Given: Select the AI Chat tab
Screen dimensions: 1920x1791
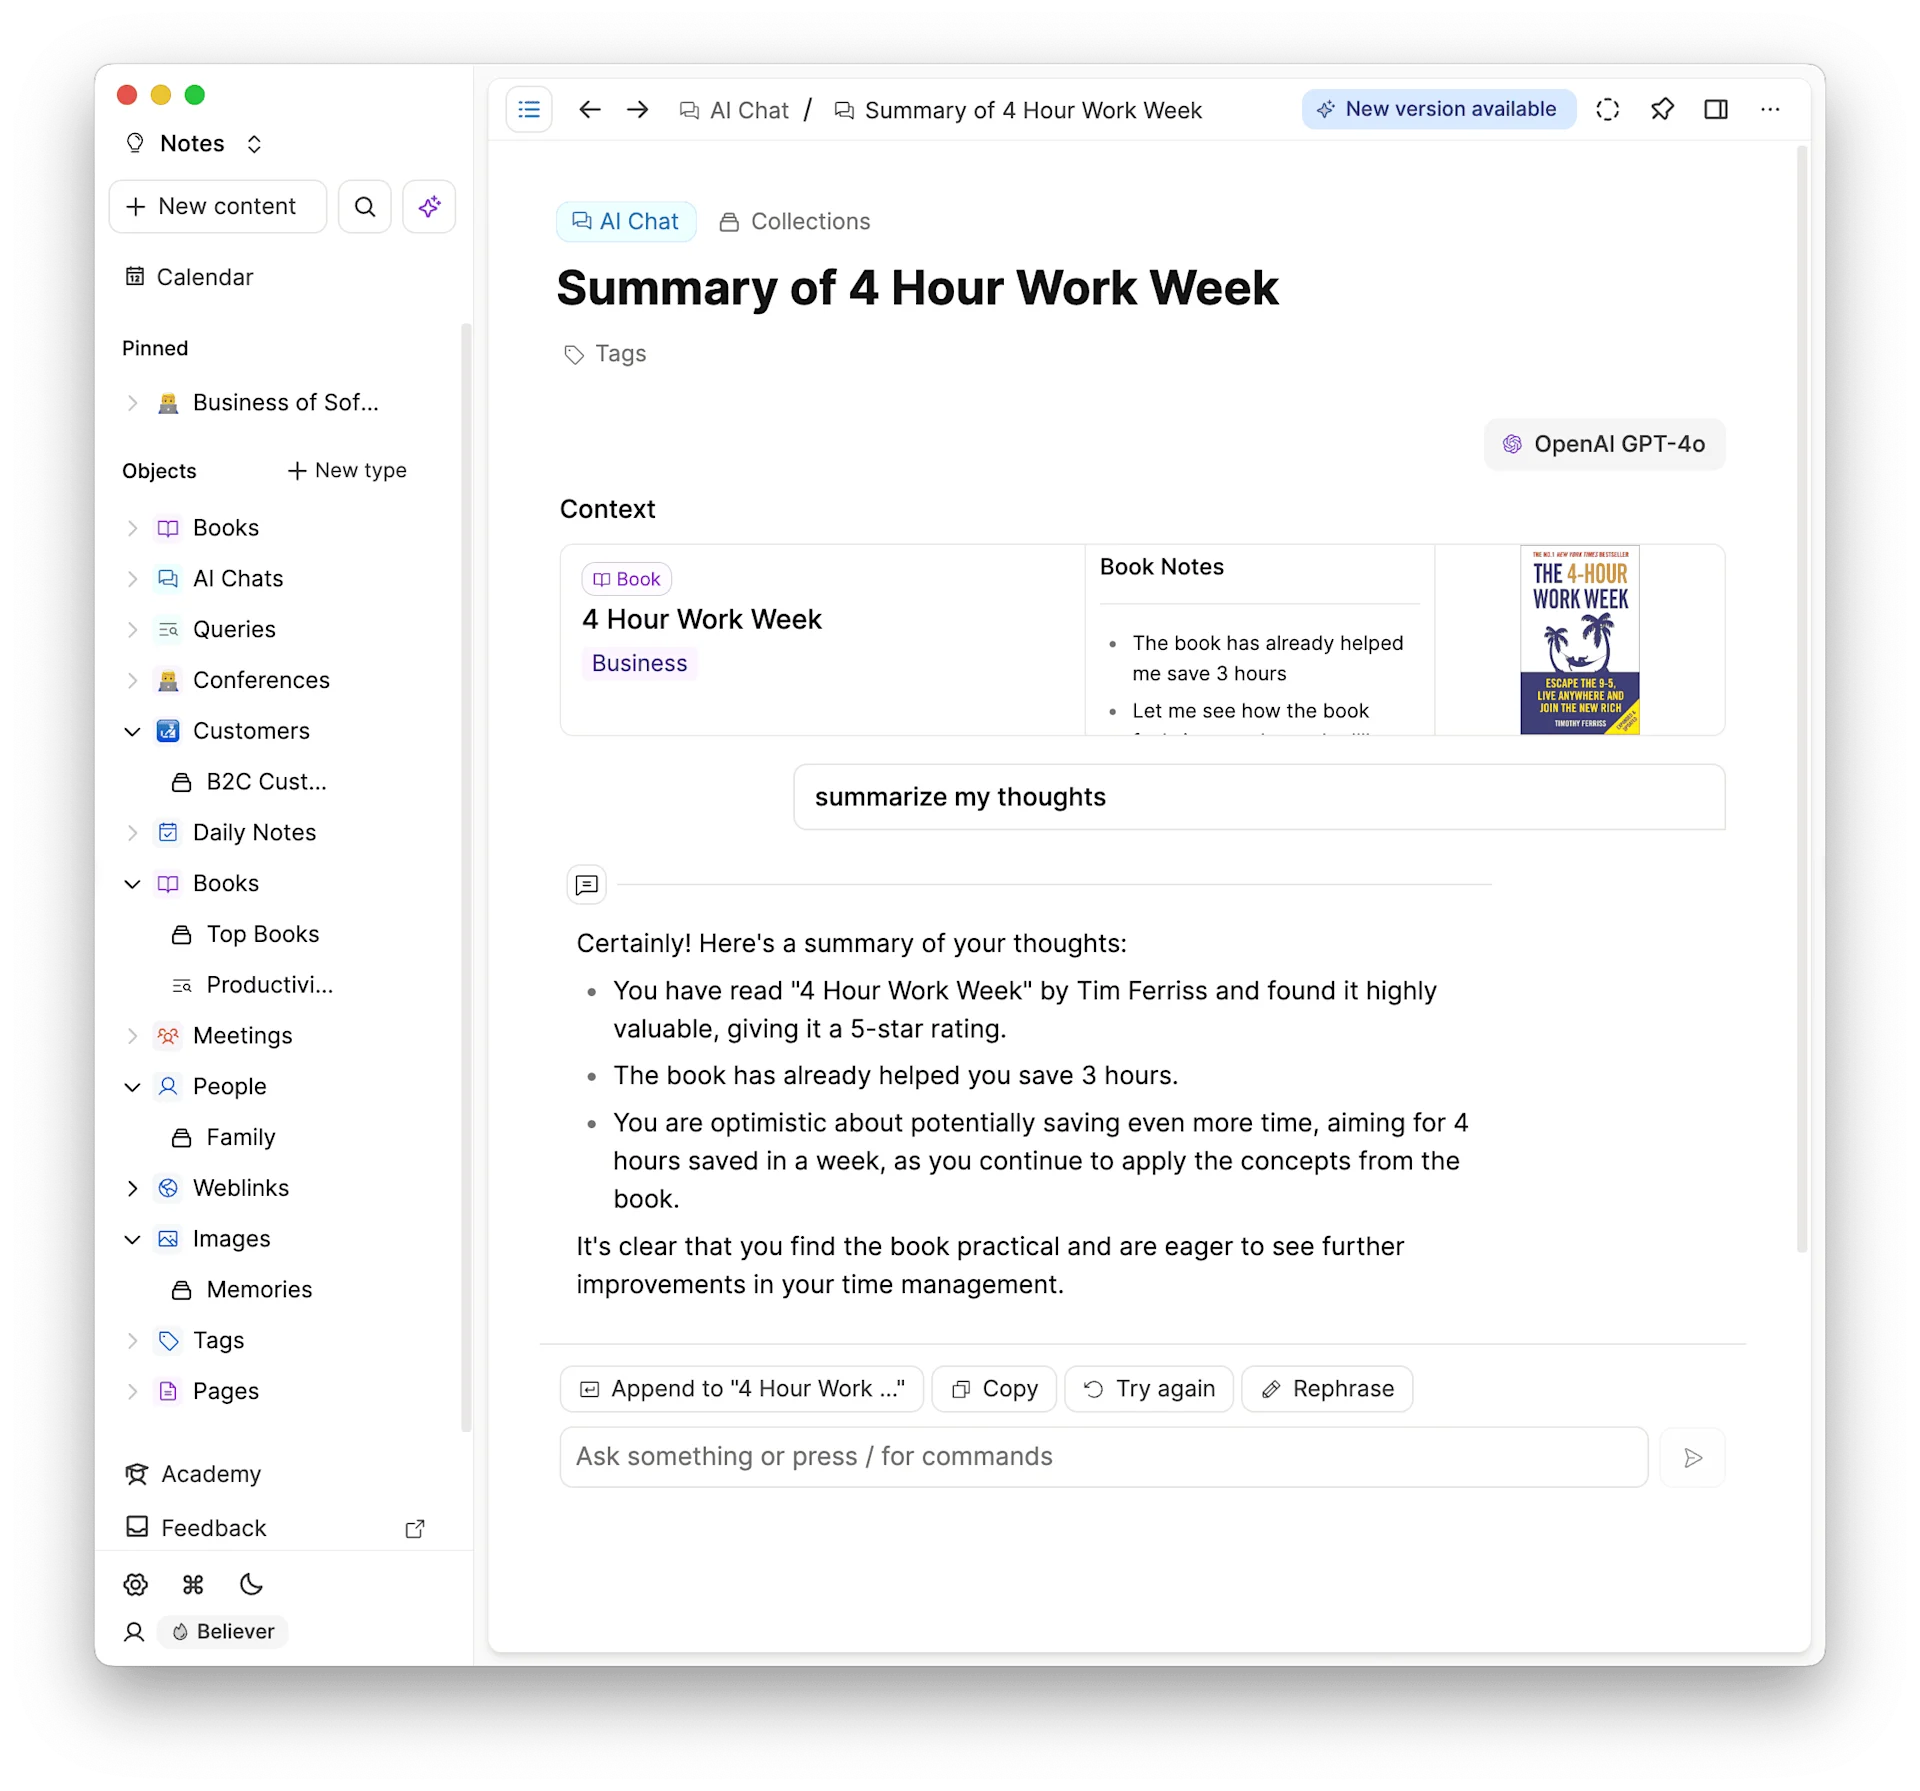Looking at the screenshot, I should (x=625, y=221).
